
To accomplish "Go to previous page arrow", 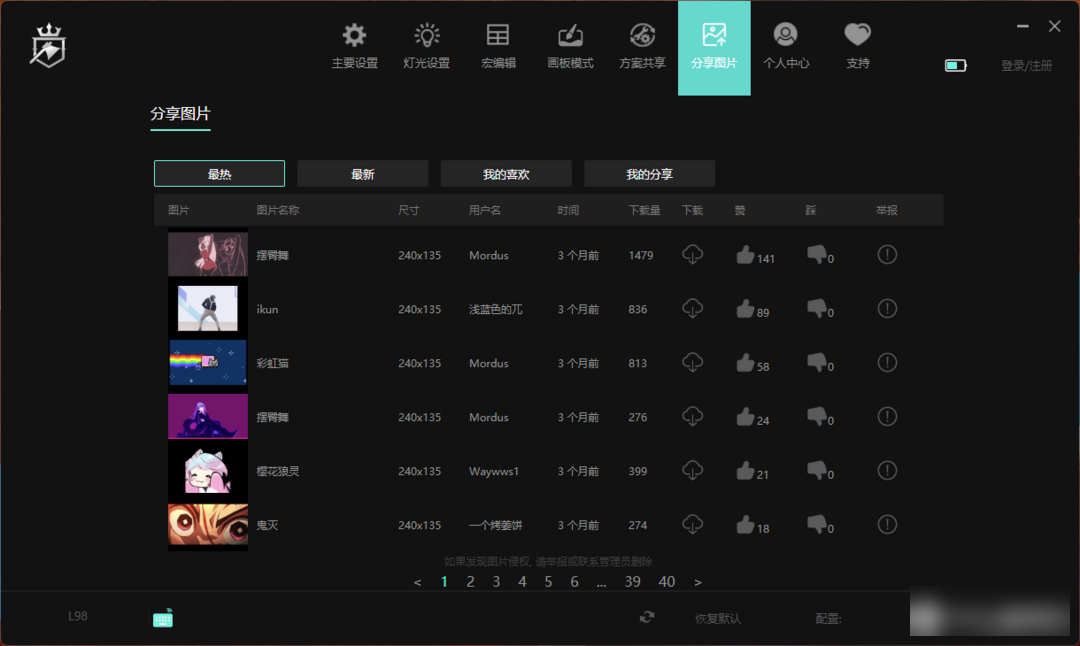I will click(417, 583).
